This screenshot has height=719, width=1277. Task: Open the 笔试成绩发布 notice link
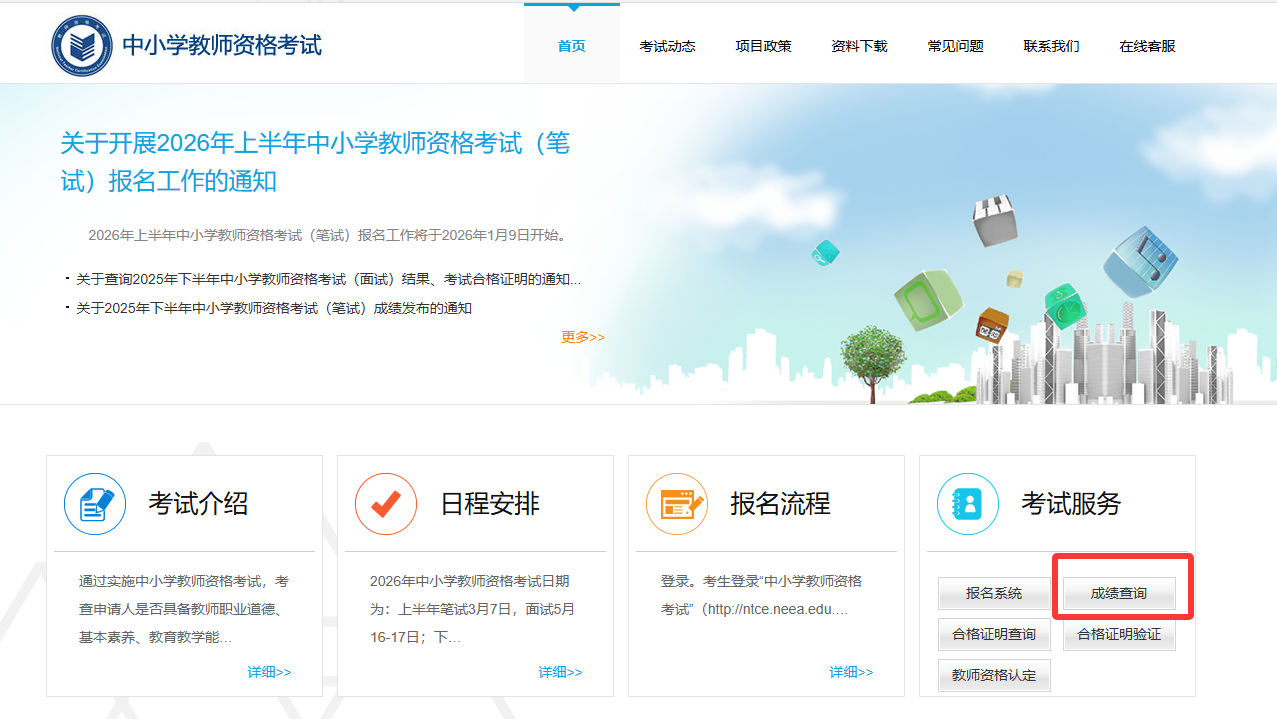click(273, 308)
